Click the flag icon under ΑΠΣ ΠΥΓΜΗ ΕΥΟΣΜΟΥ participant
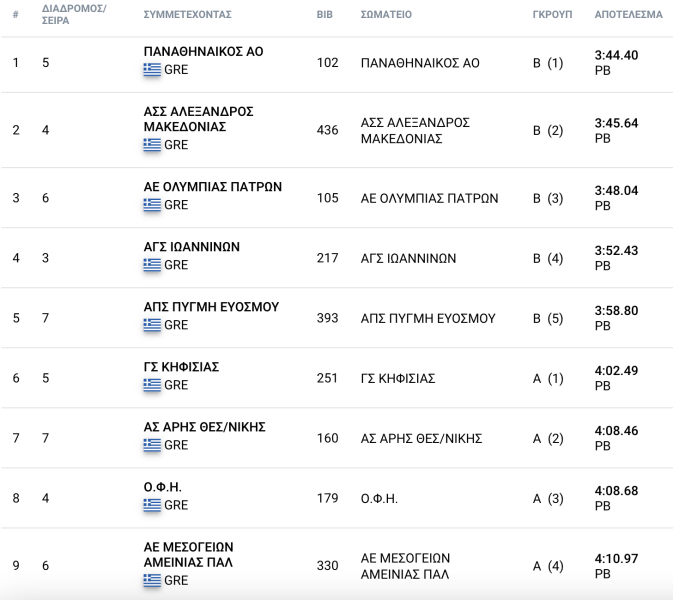The height and width of the screenshot is (600, 673). (152, 325)
